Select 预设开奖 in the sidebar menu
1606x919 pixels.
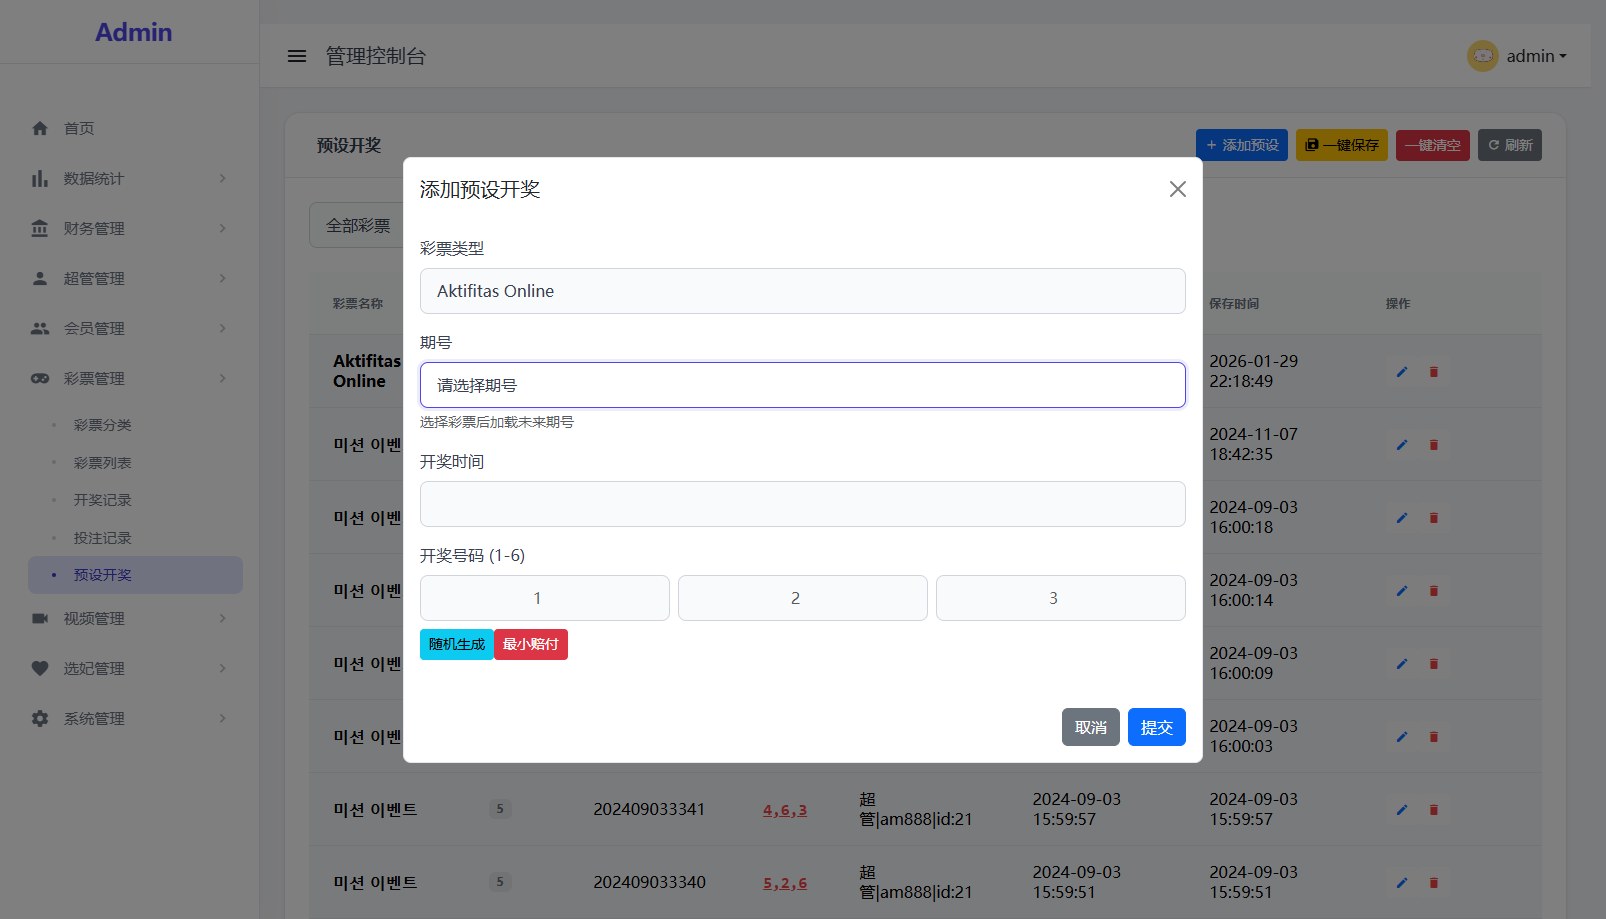point(101,575)
